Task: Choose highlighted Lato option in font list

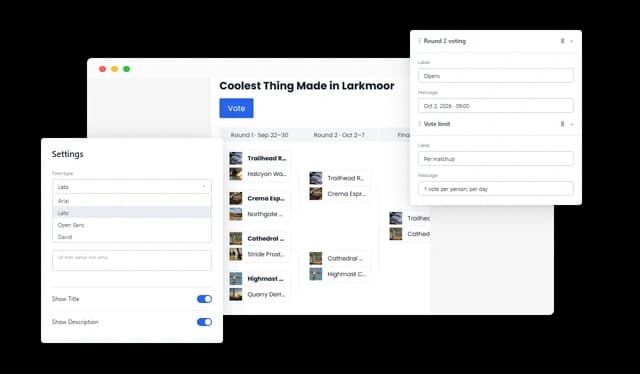Action: (x=132, y=213)
